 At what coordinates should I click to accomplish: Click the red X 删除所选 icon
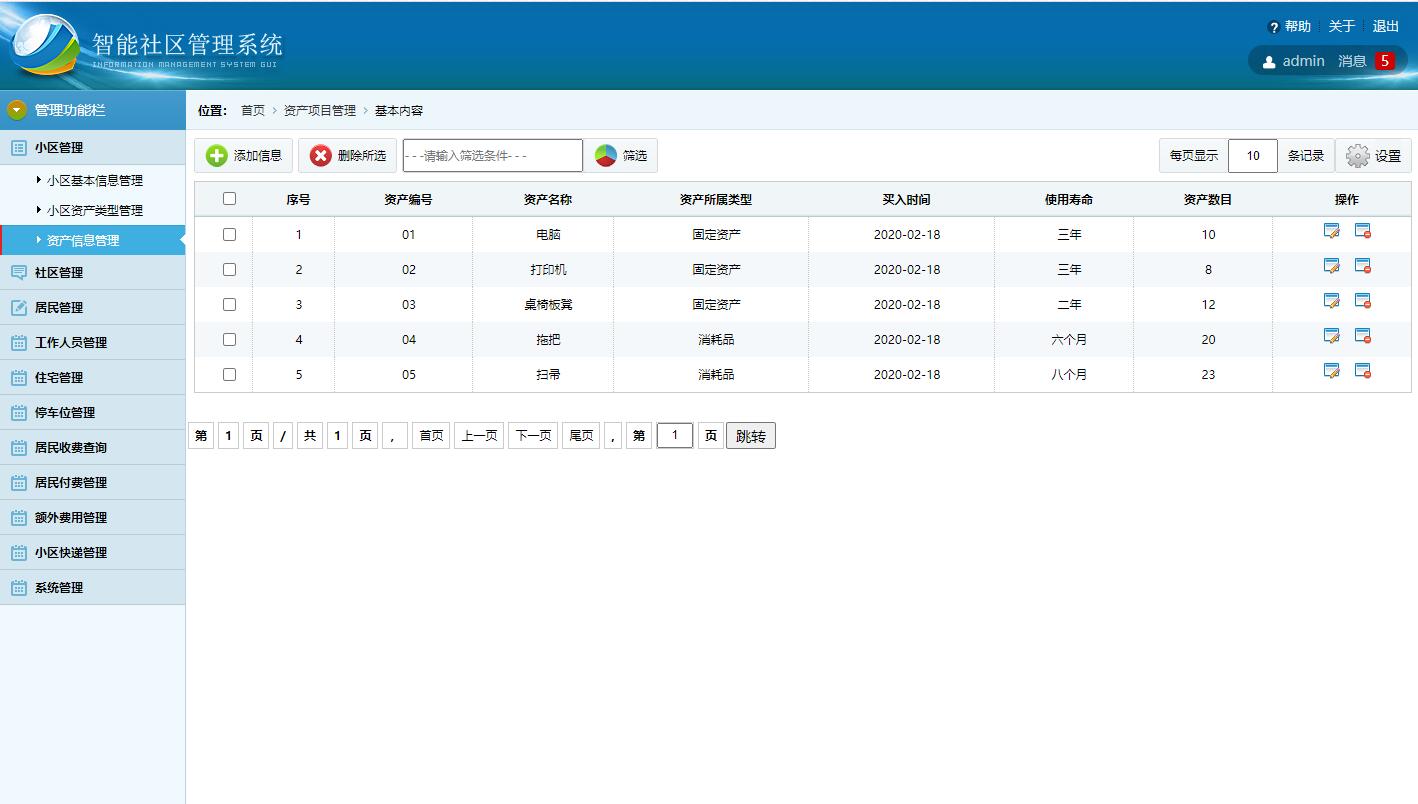pos(320,156)
